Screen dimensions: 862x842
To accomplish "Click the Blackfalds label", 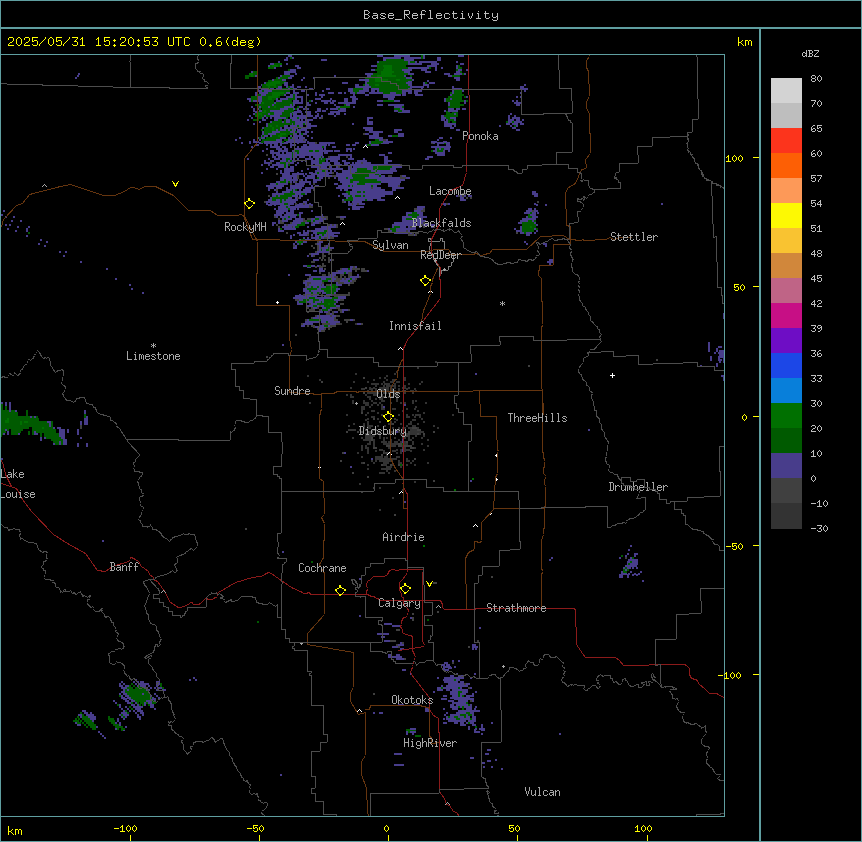I will (441, 223).
